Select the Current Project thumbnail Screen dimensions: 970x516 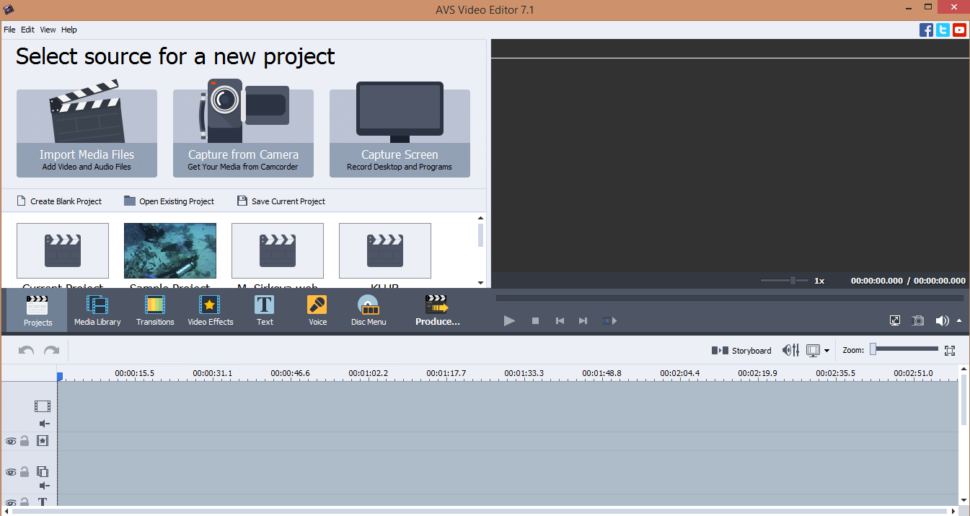click(62, 251)
